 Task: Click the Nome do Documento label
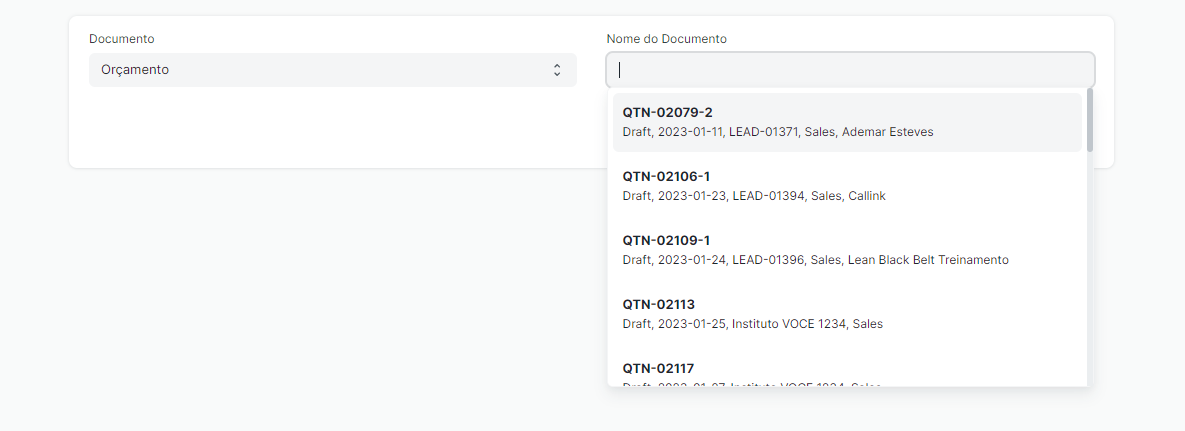click(667, 39)
